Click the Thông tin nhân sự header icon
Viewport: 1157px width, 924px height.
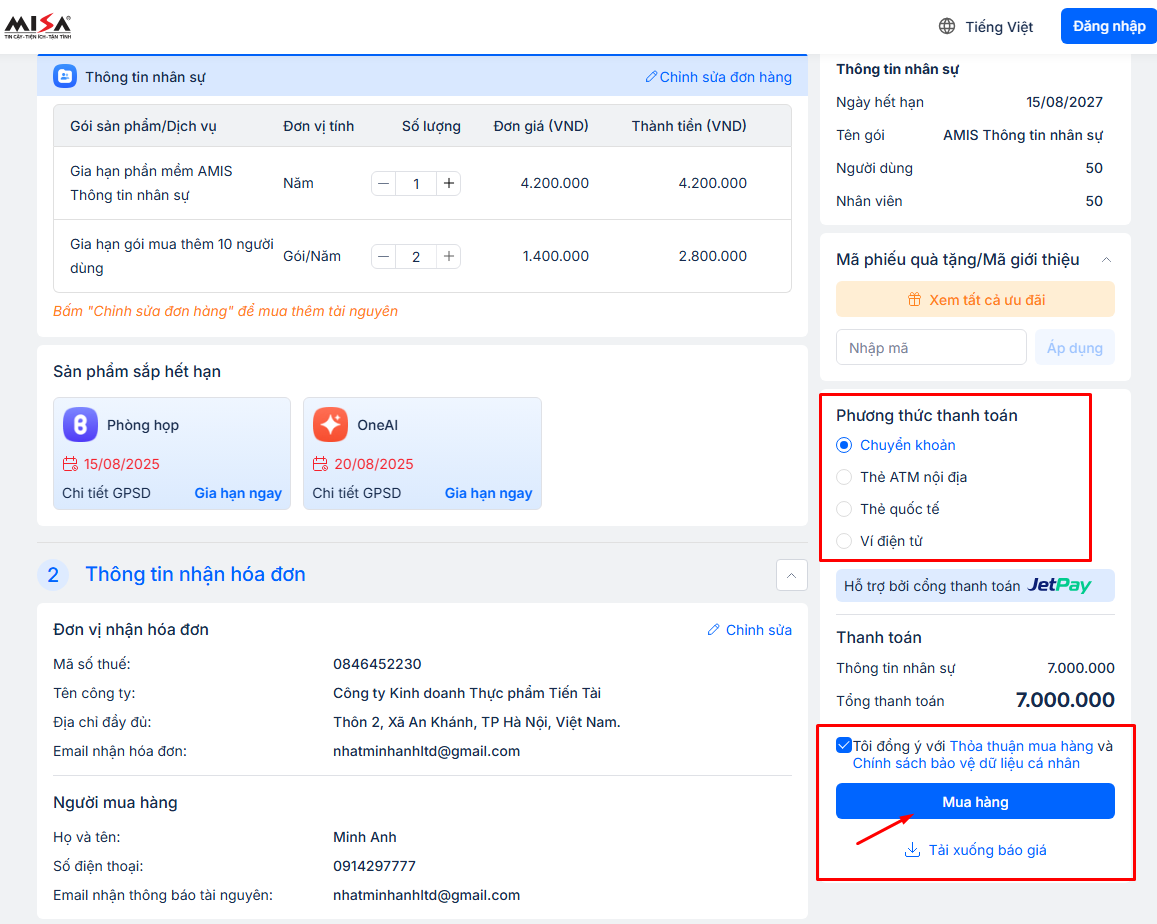click(x=64, y=77)
